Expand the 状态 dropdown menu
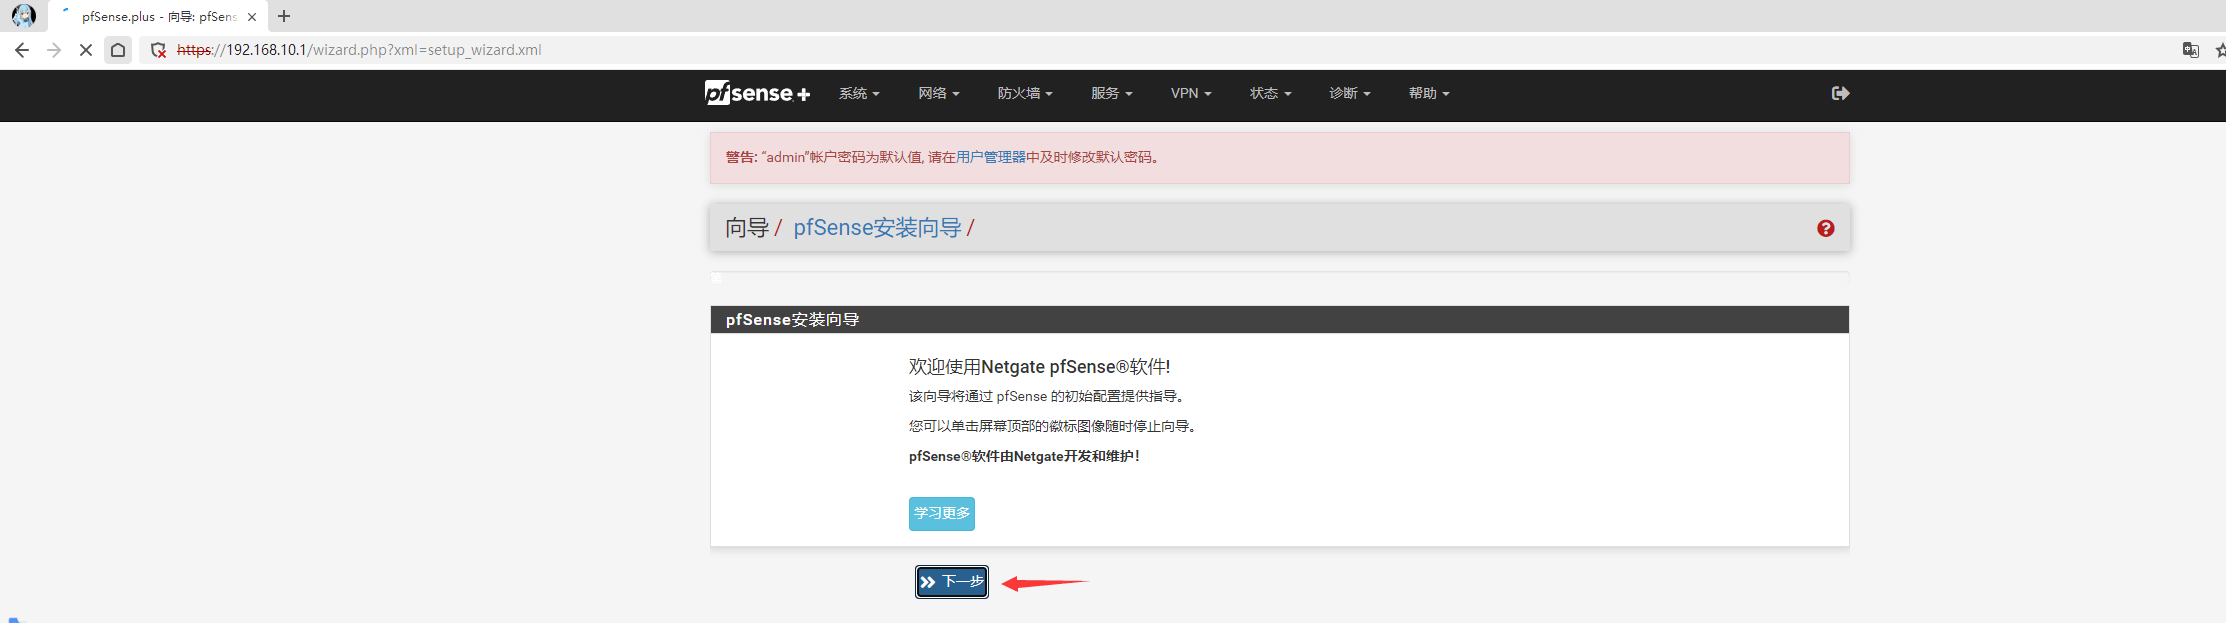 tap(1270, 93)
